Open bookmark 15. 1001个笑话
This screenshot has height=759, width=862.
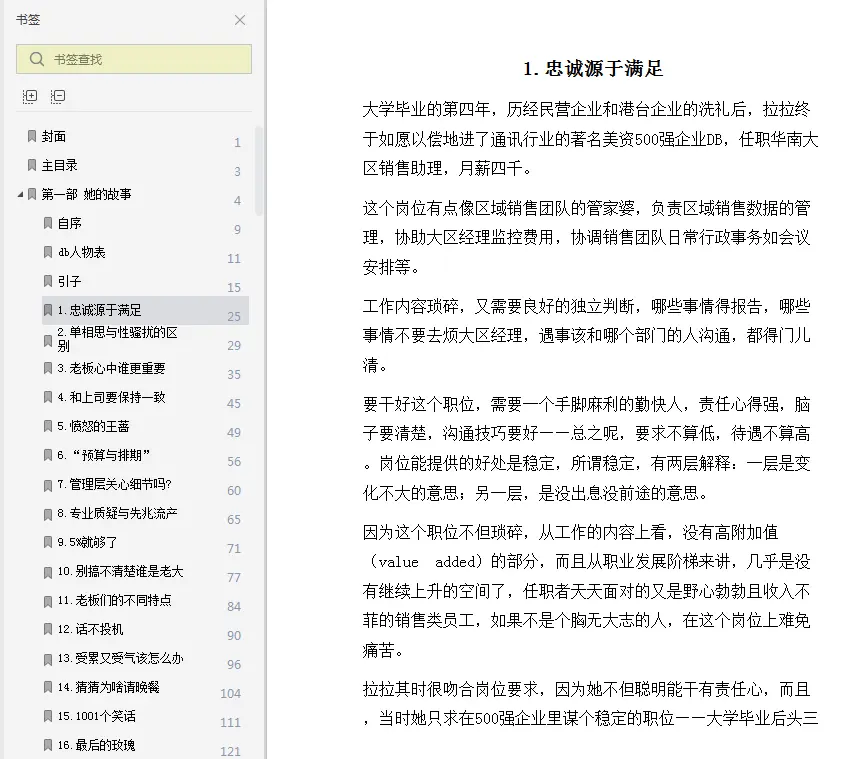[96, 717]
